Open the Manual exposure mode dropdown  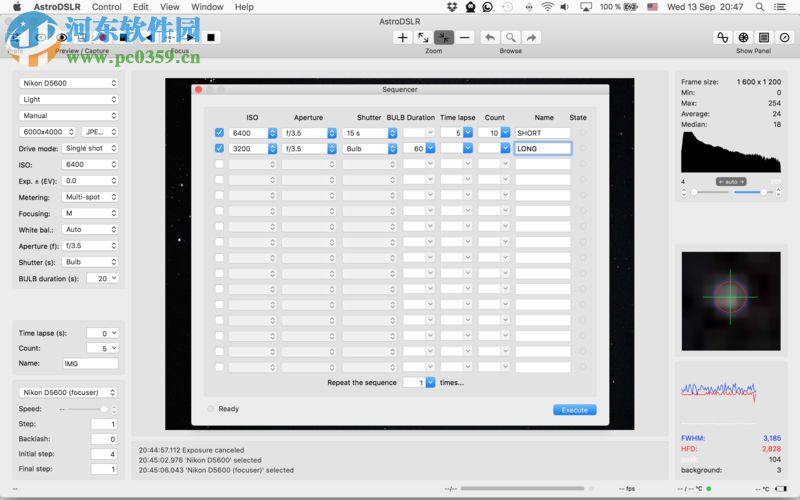pos(68,116)
